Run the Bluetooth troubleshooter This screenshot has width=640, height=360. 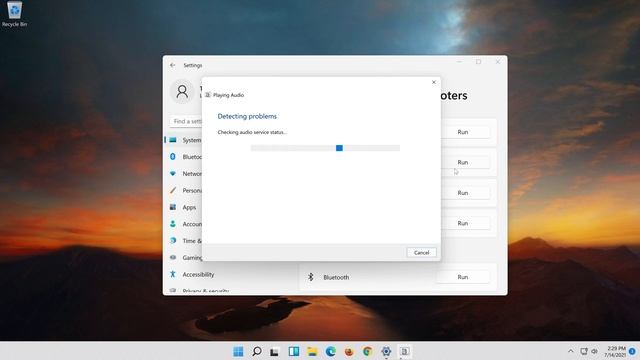tap(462, 277)
